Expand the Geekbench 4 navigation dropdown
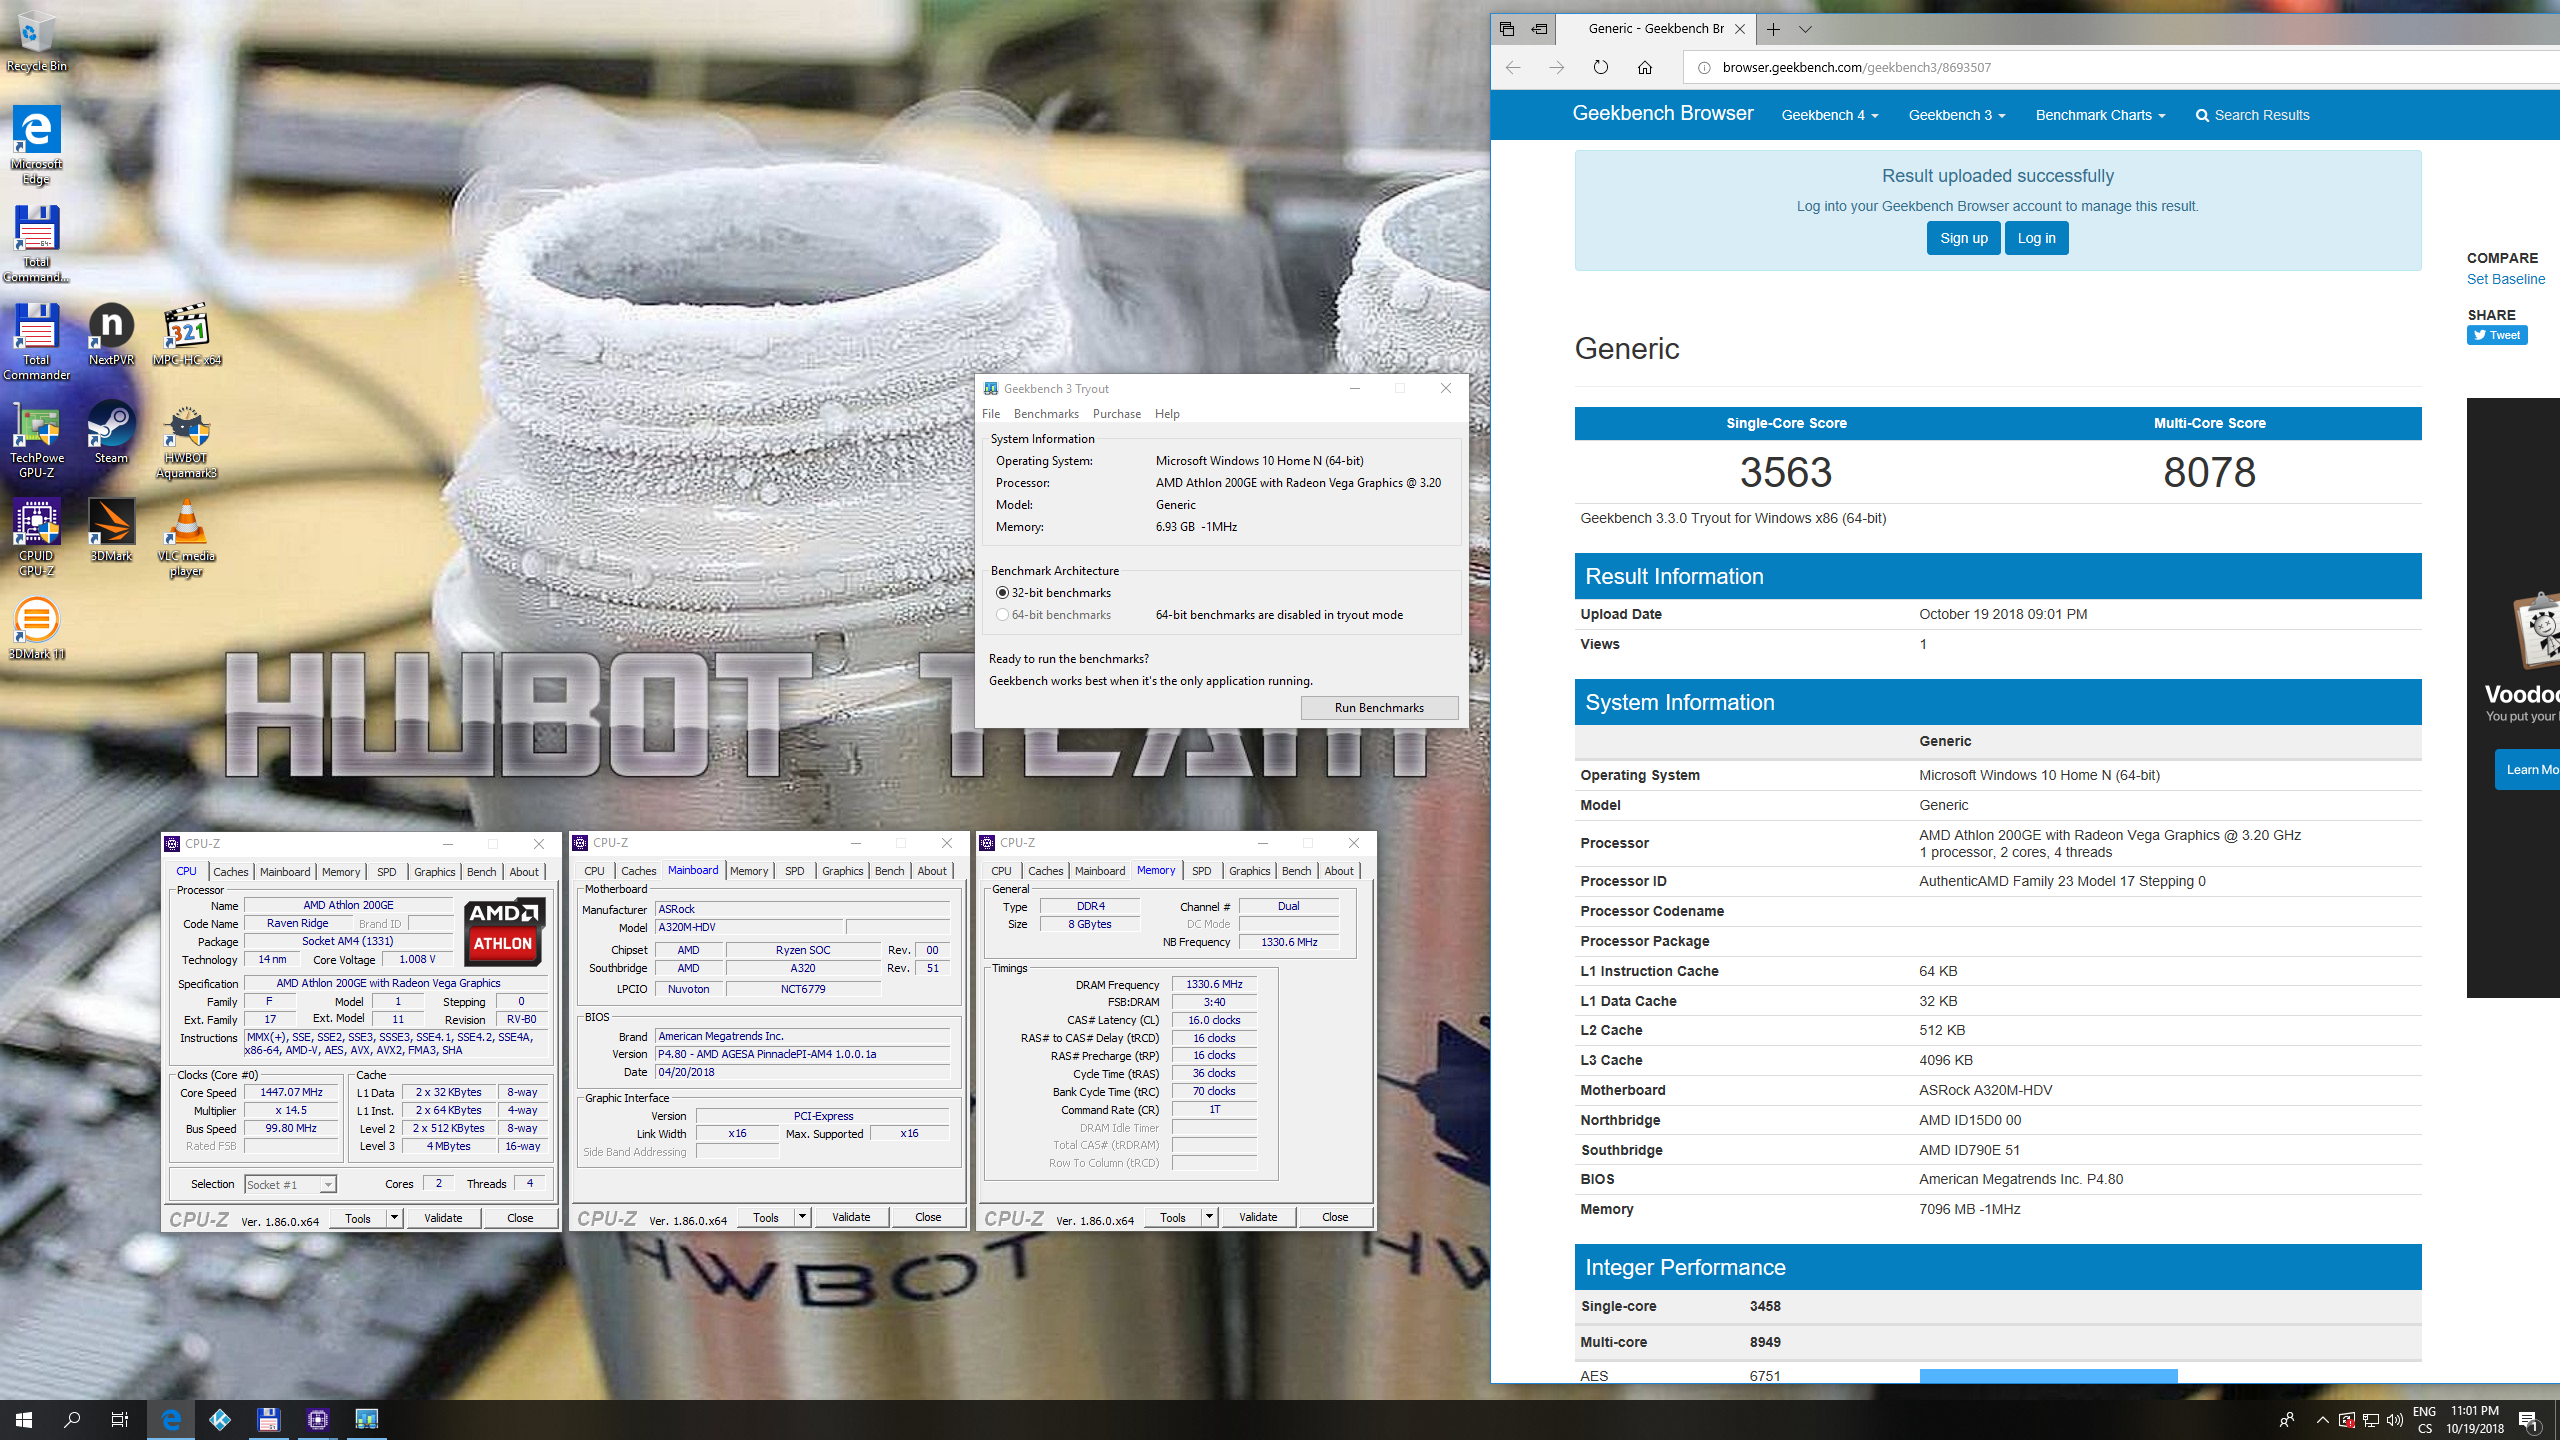This screenshot has height=1440, width=2560. pos(1829,115)
